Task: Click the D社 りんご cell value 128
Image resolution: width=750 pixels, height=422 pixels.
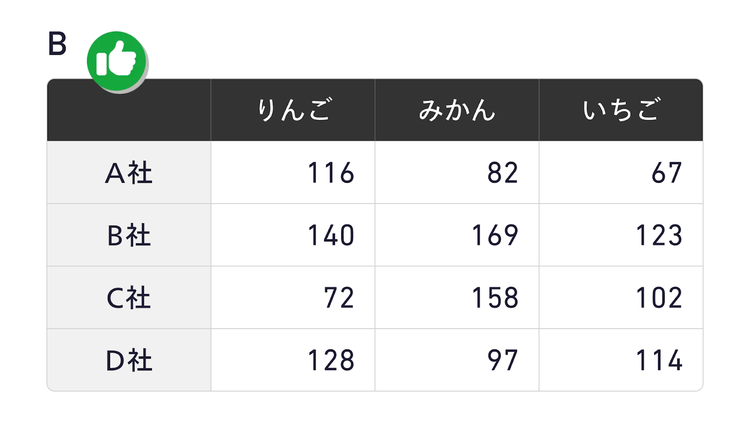Action: point(330,360)
